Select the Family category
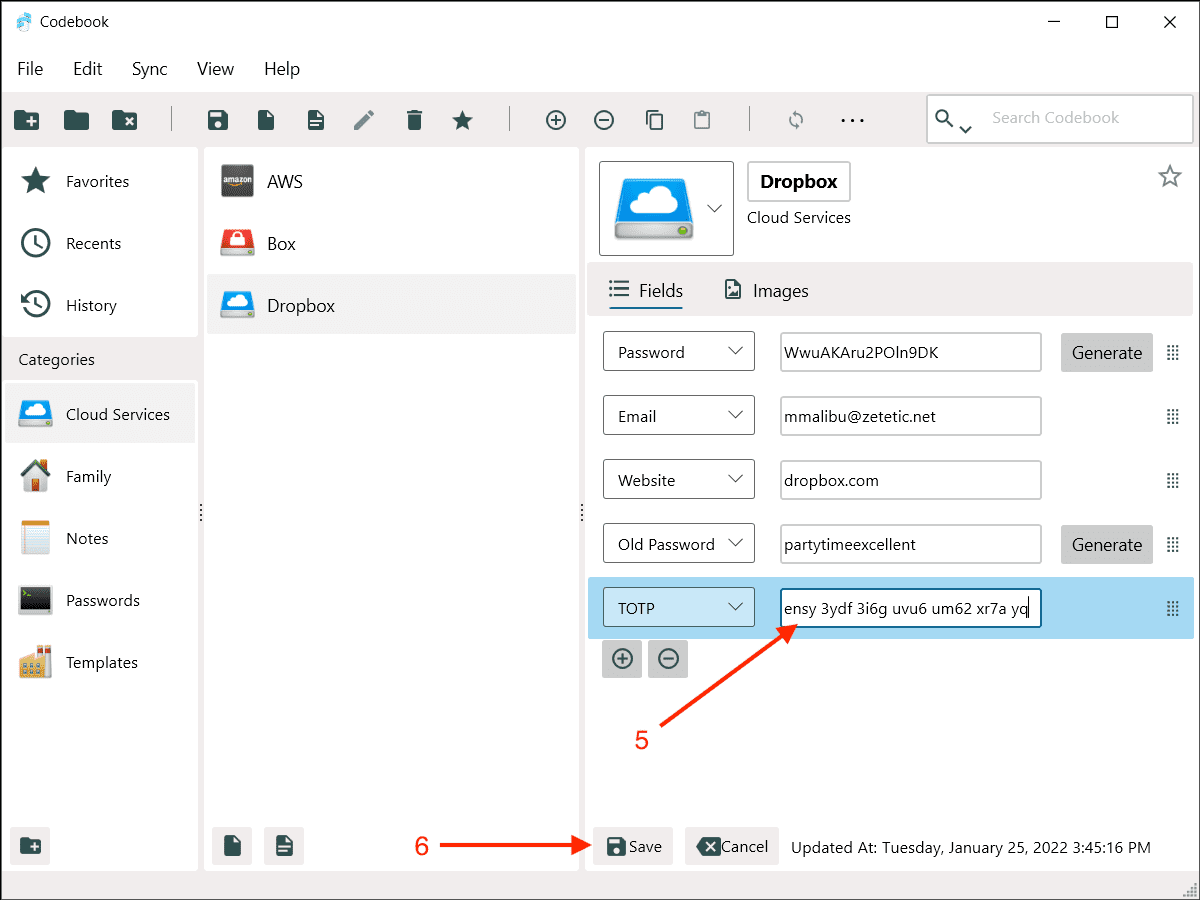 (x=100, y=476)
